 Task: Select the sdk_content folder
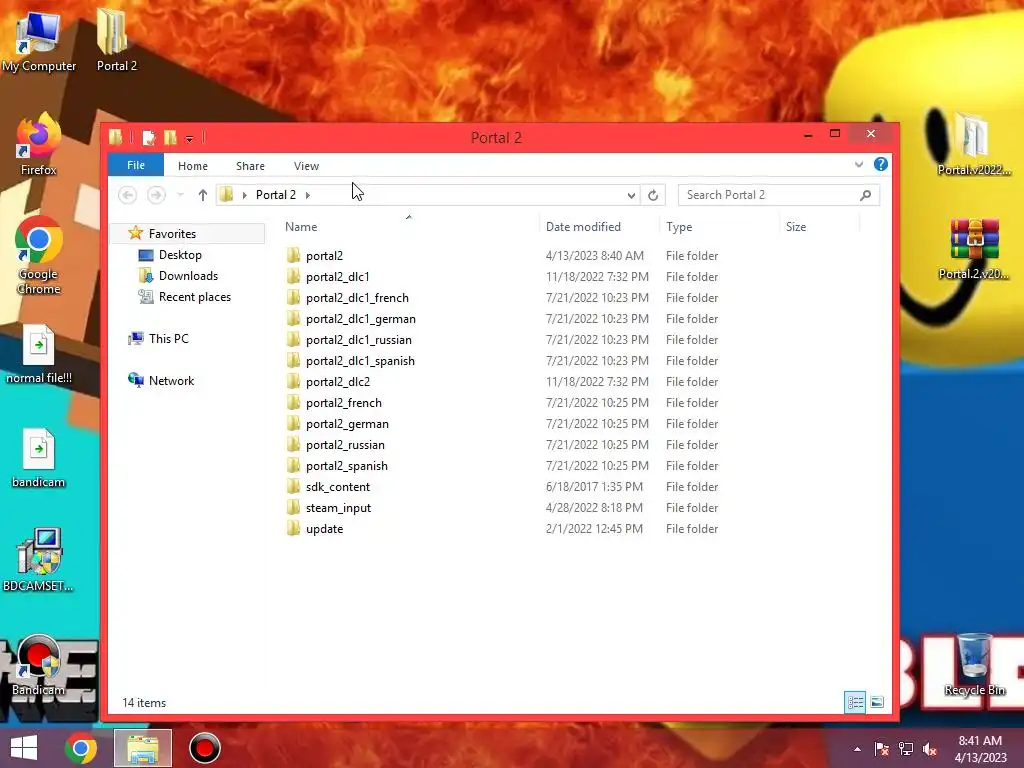click(338, 487)
